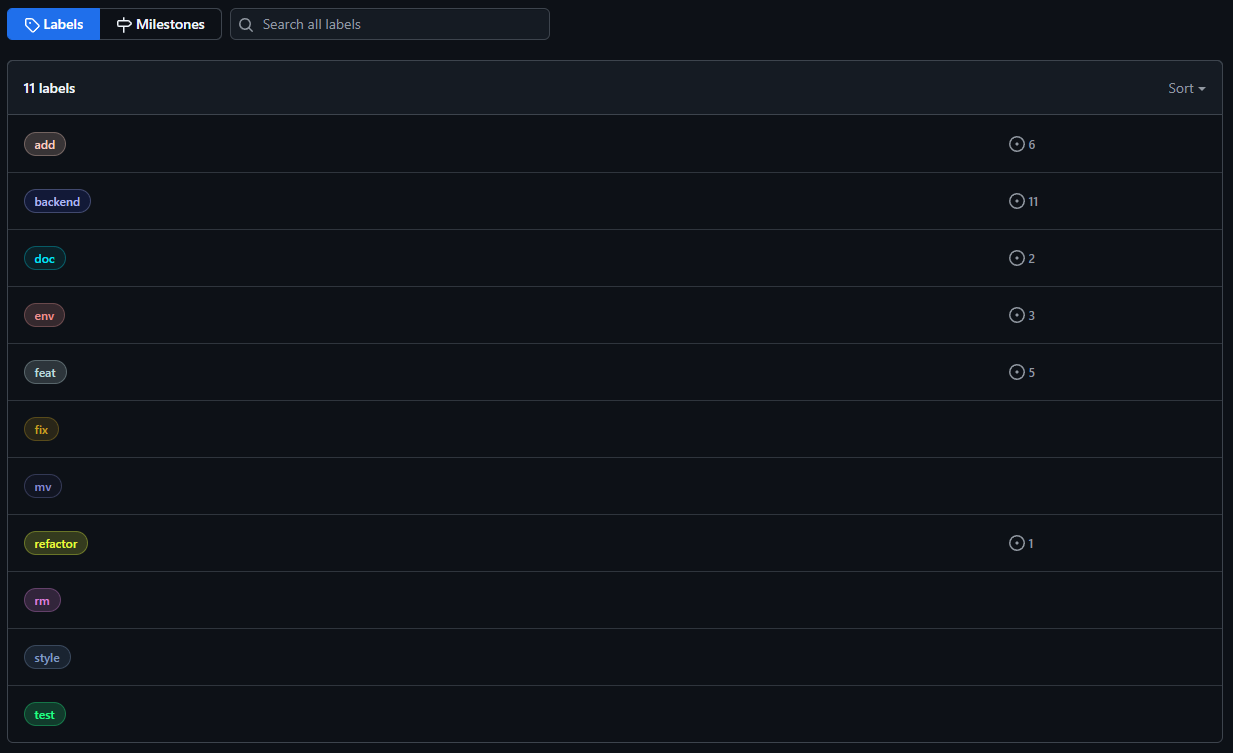Viewport: 1233px width, 753px height.
Task: Click the issue icon beside the add label
Action: pyautogui.click(x=1015, y=143)
